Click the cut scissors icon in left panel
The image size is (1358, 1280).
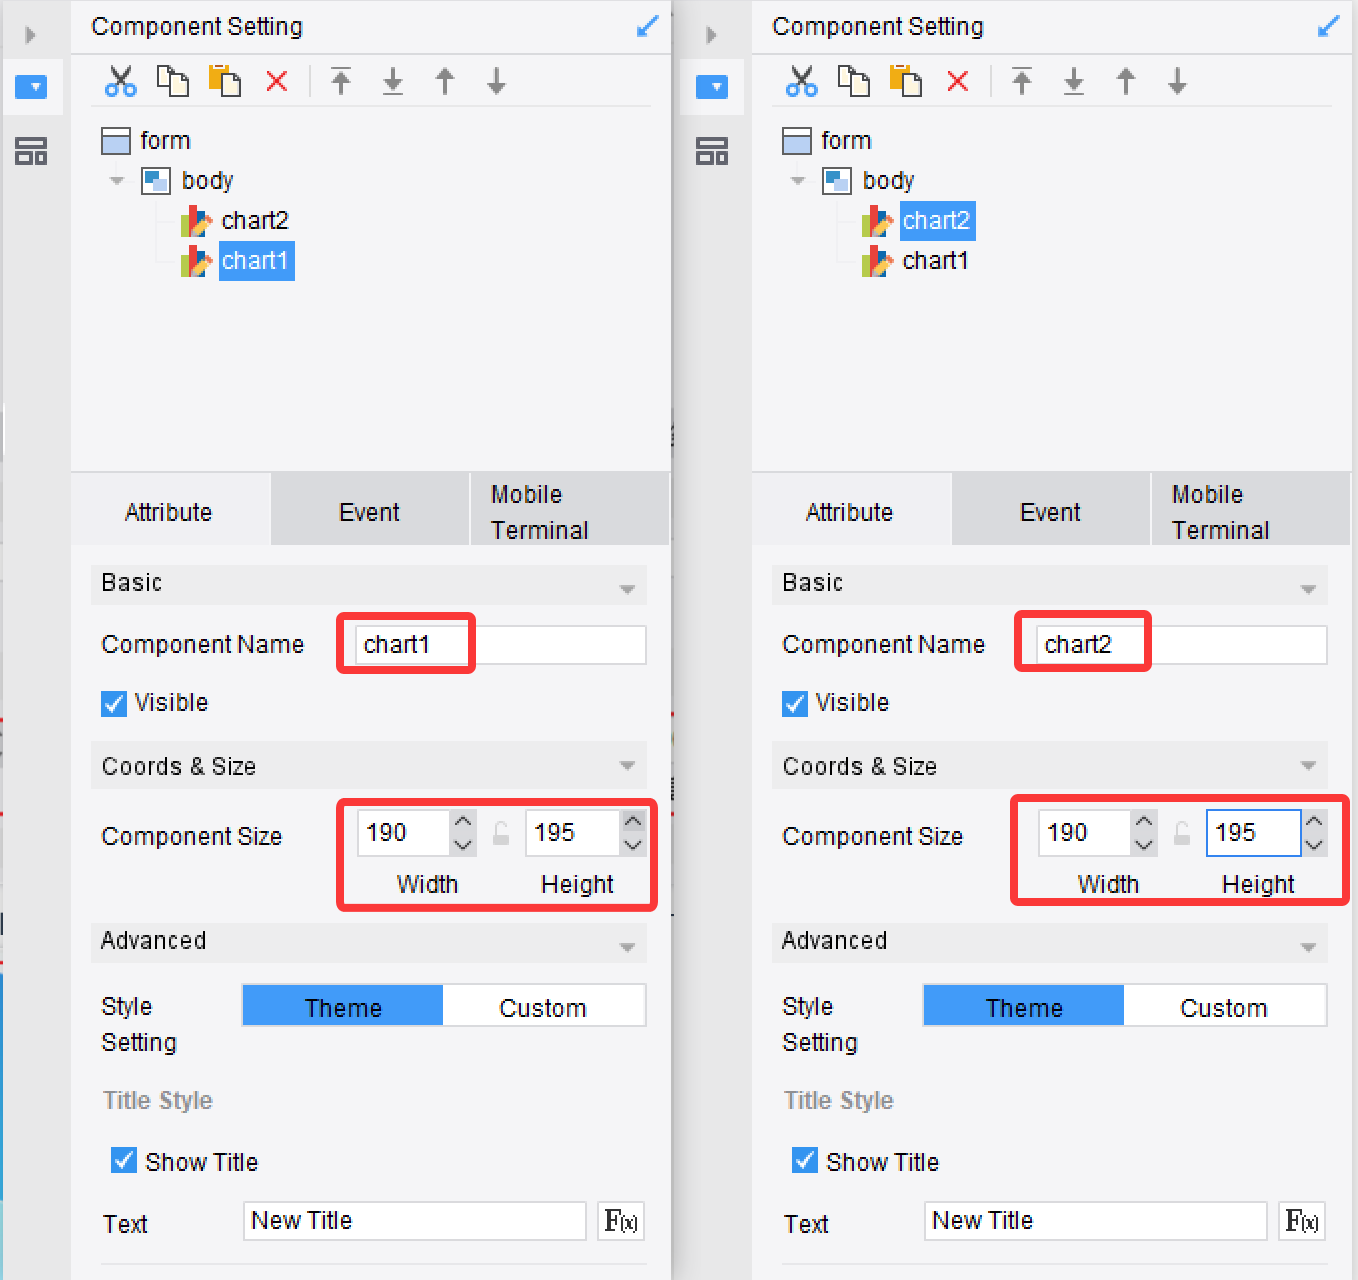point(120,81)
